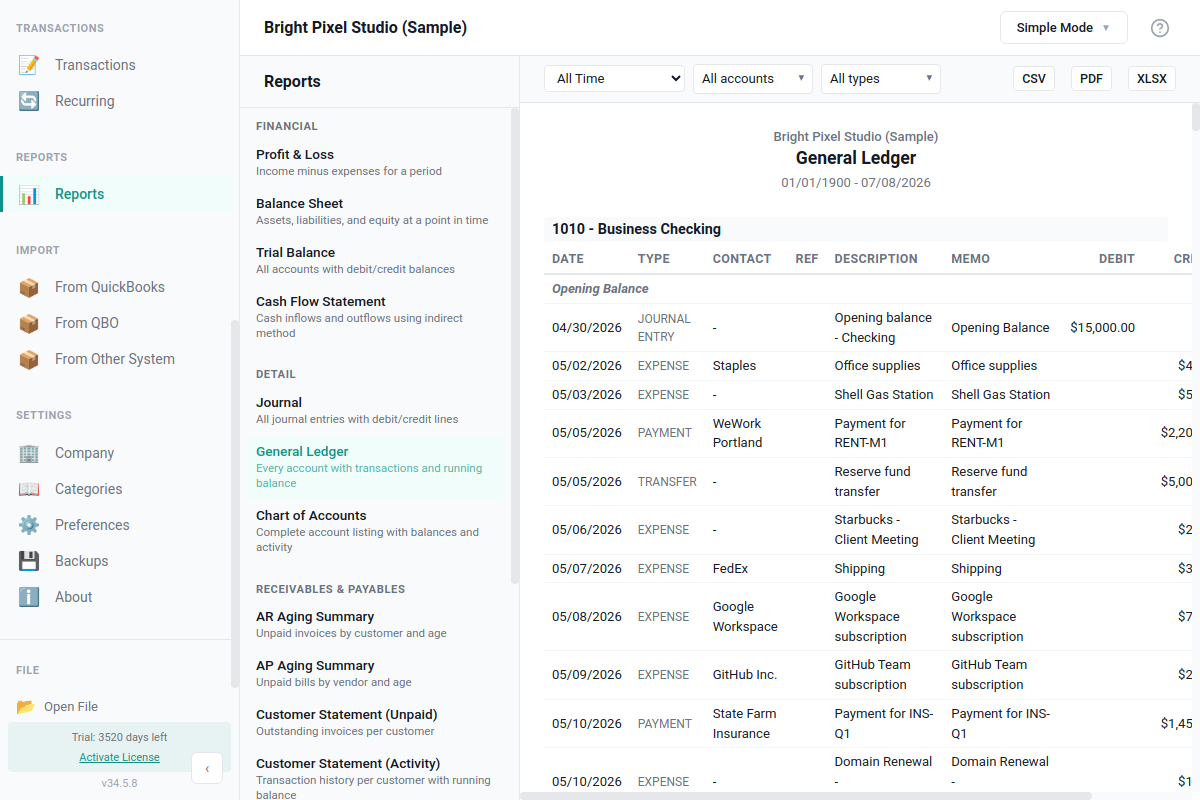Click the Backups floppy disk icon
Image resolution: width=1200 pixels, height=800 pixels.
pos(29,561)
